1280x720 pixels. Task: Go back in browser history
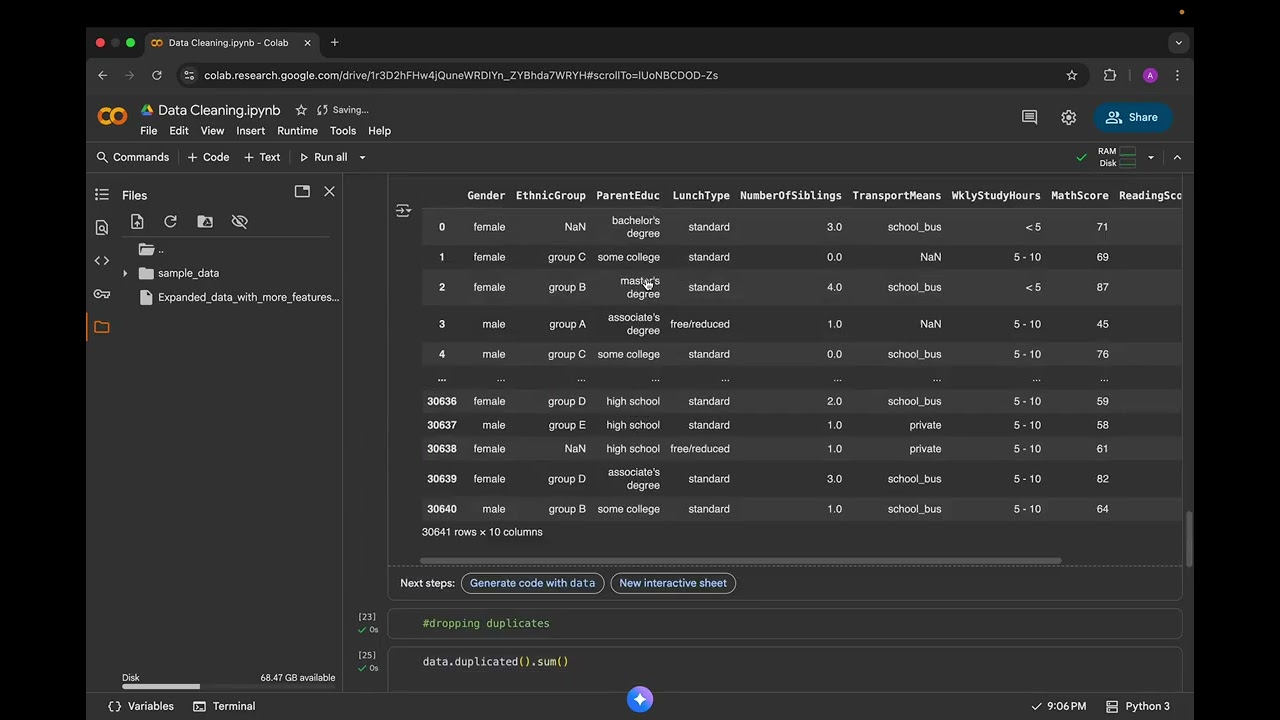102,75
